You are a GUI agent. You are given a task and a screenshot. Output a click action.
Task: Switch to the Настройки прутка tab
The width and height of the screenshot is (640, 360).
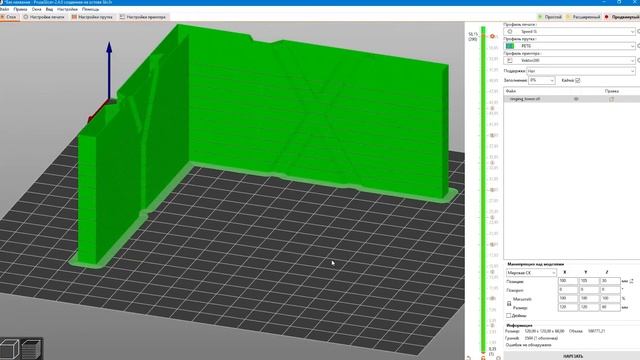coord(92,17)
